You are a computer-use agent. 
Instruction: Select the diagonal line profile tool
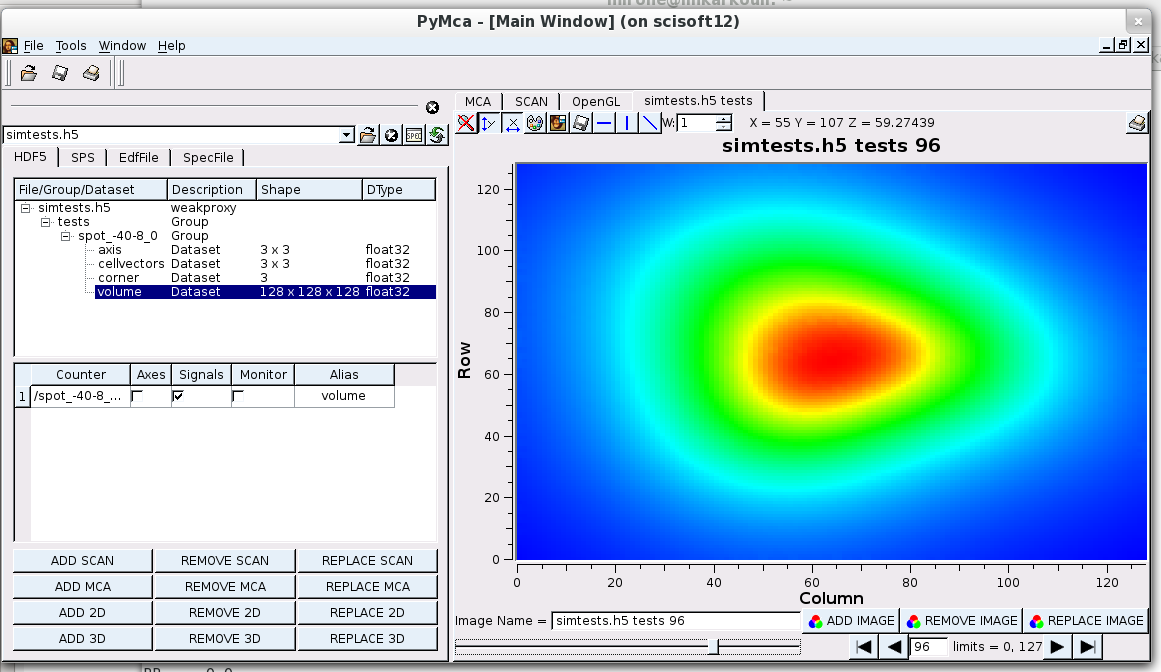tap(650, 123)
